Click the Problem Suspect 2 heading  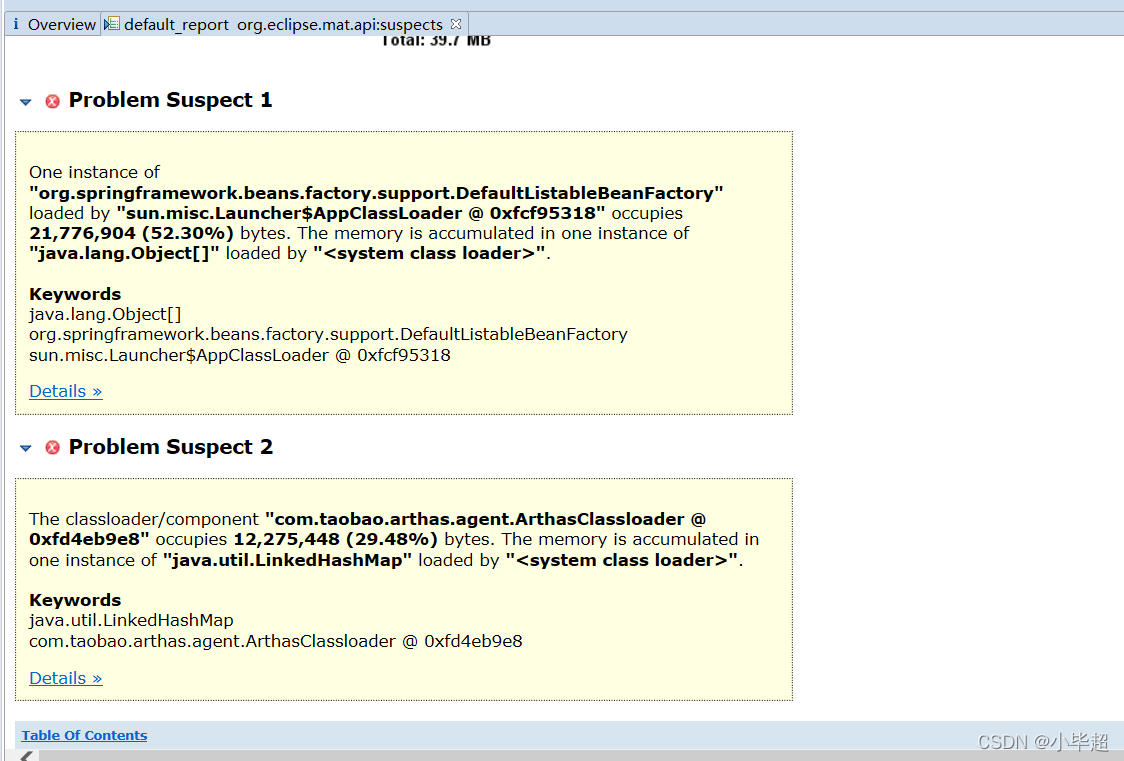[x=171, y=446]
